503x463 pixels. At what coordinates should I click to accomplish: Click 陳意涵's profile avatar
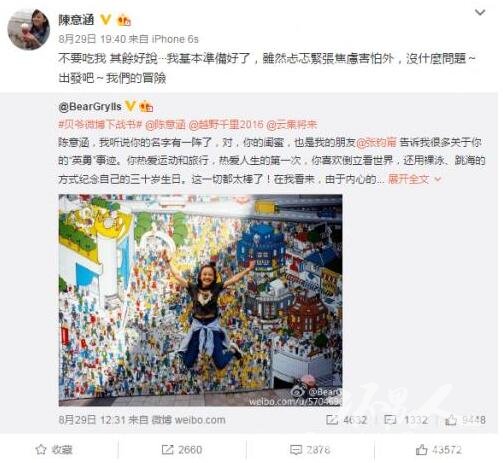click(29, 30)
